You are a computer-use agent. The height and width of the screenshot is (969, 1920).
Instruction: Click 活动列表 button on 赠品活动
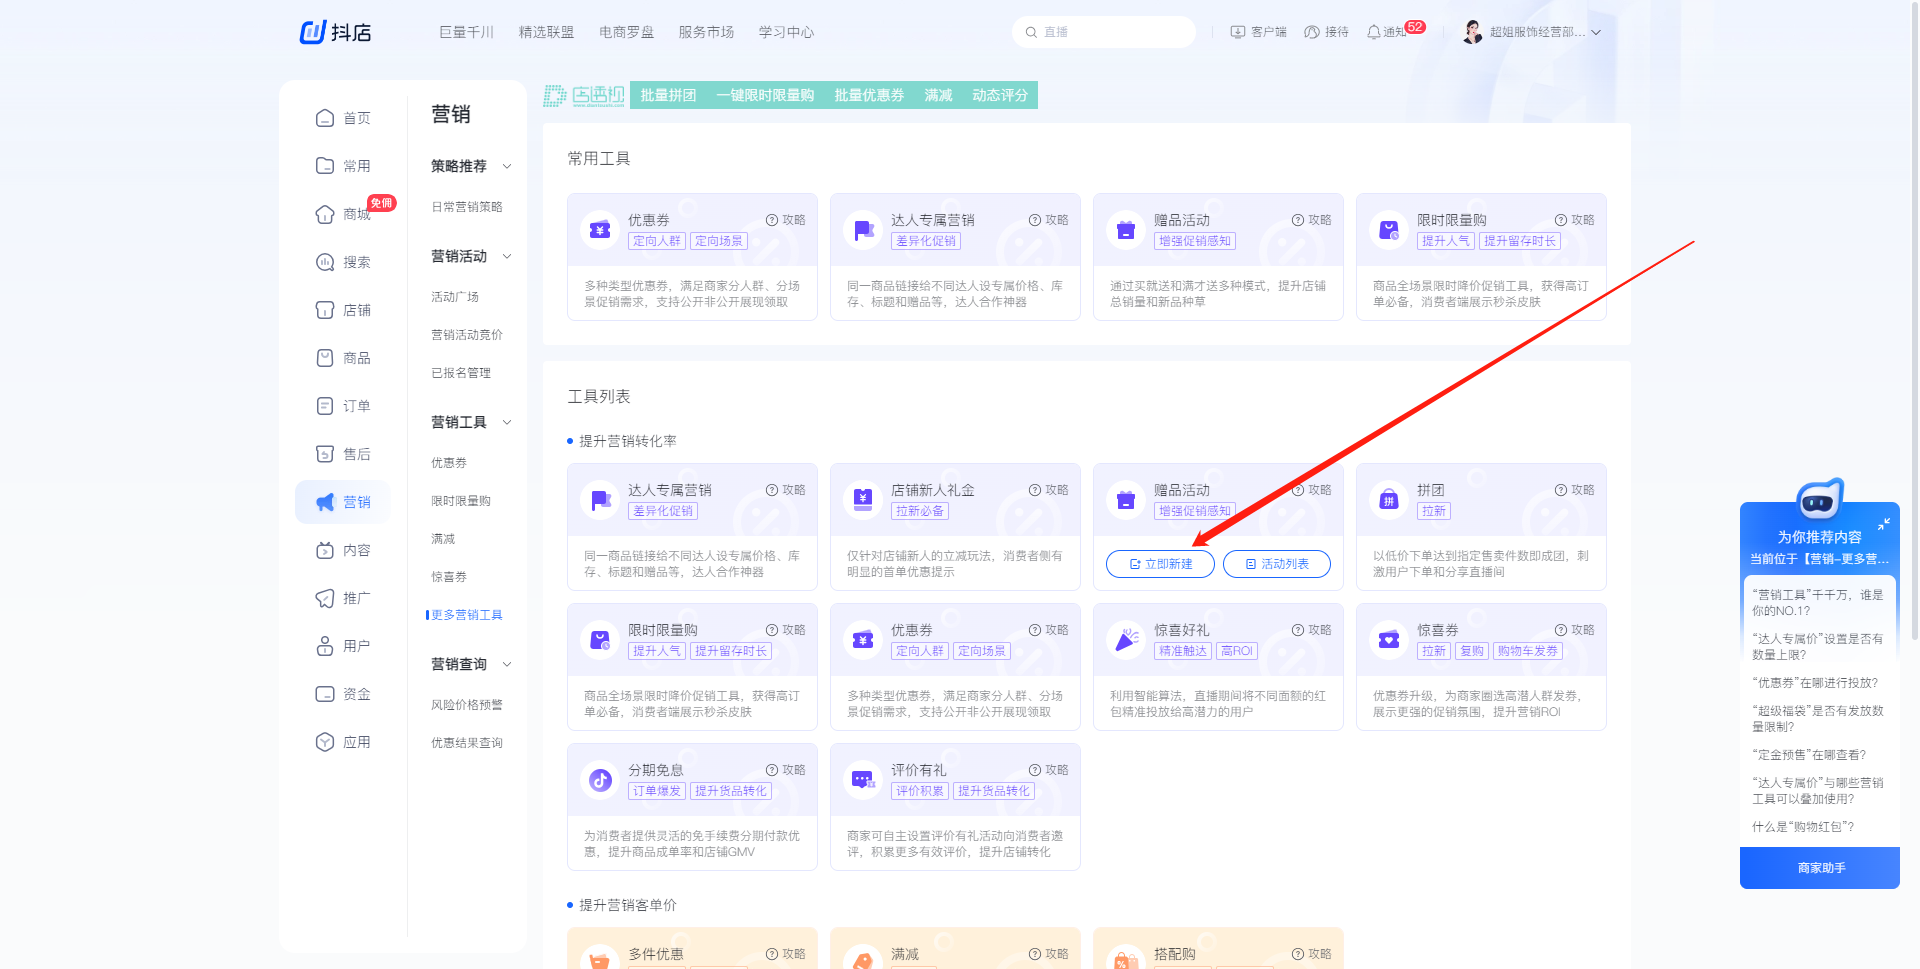click(x=1277, y=564)
